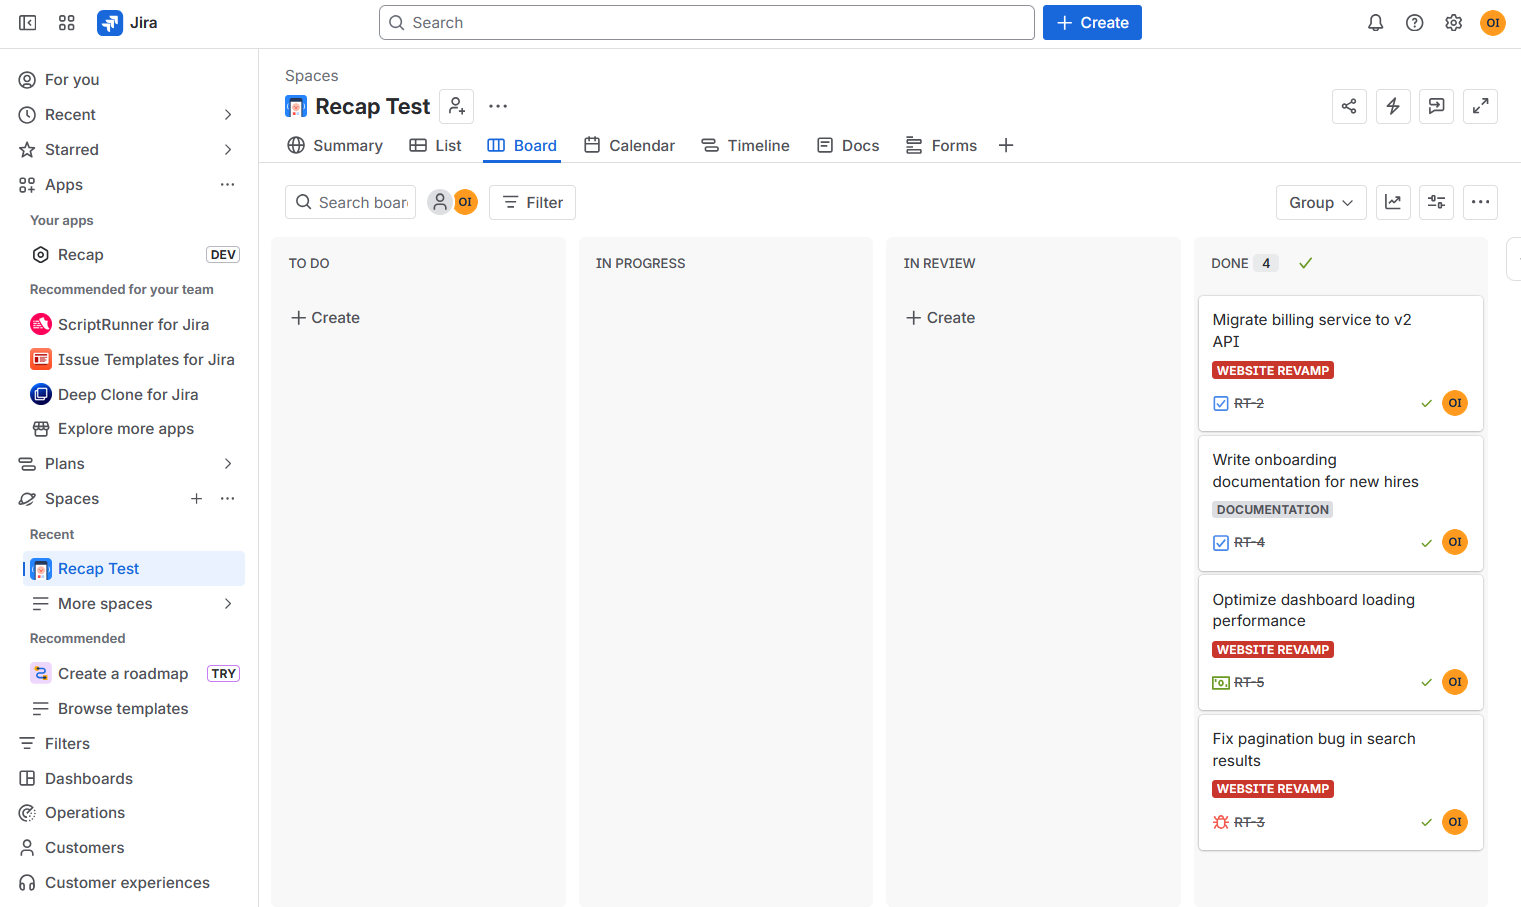Open the board more options ellipsis

pyautogui.click(x=1481, y=202)
